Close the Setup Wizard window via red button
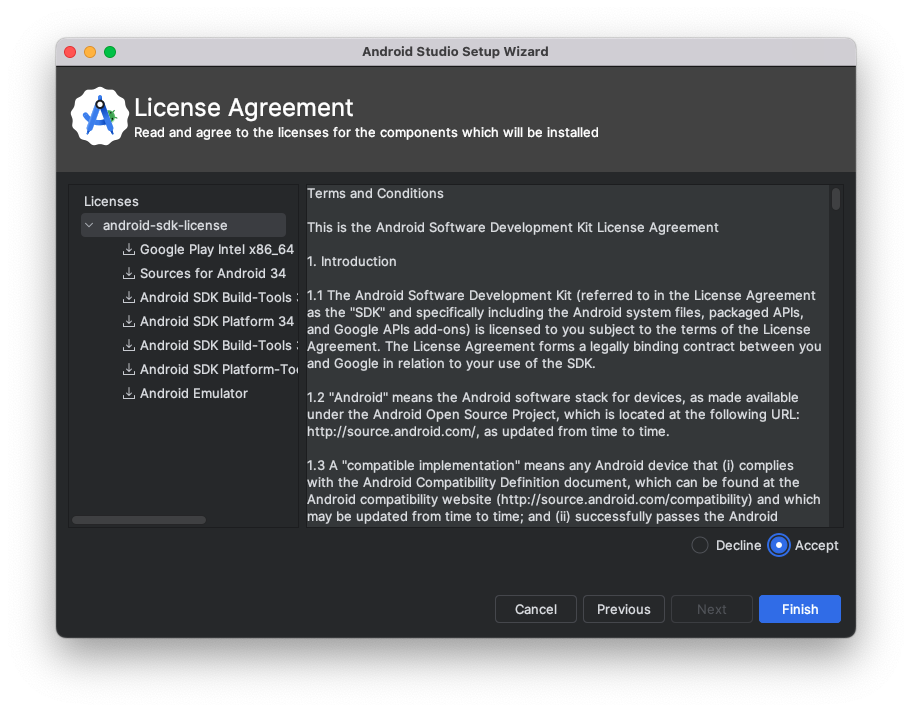Image resolution: width=912 pixels, height=712 pixels. [x=70, y=52]
